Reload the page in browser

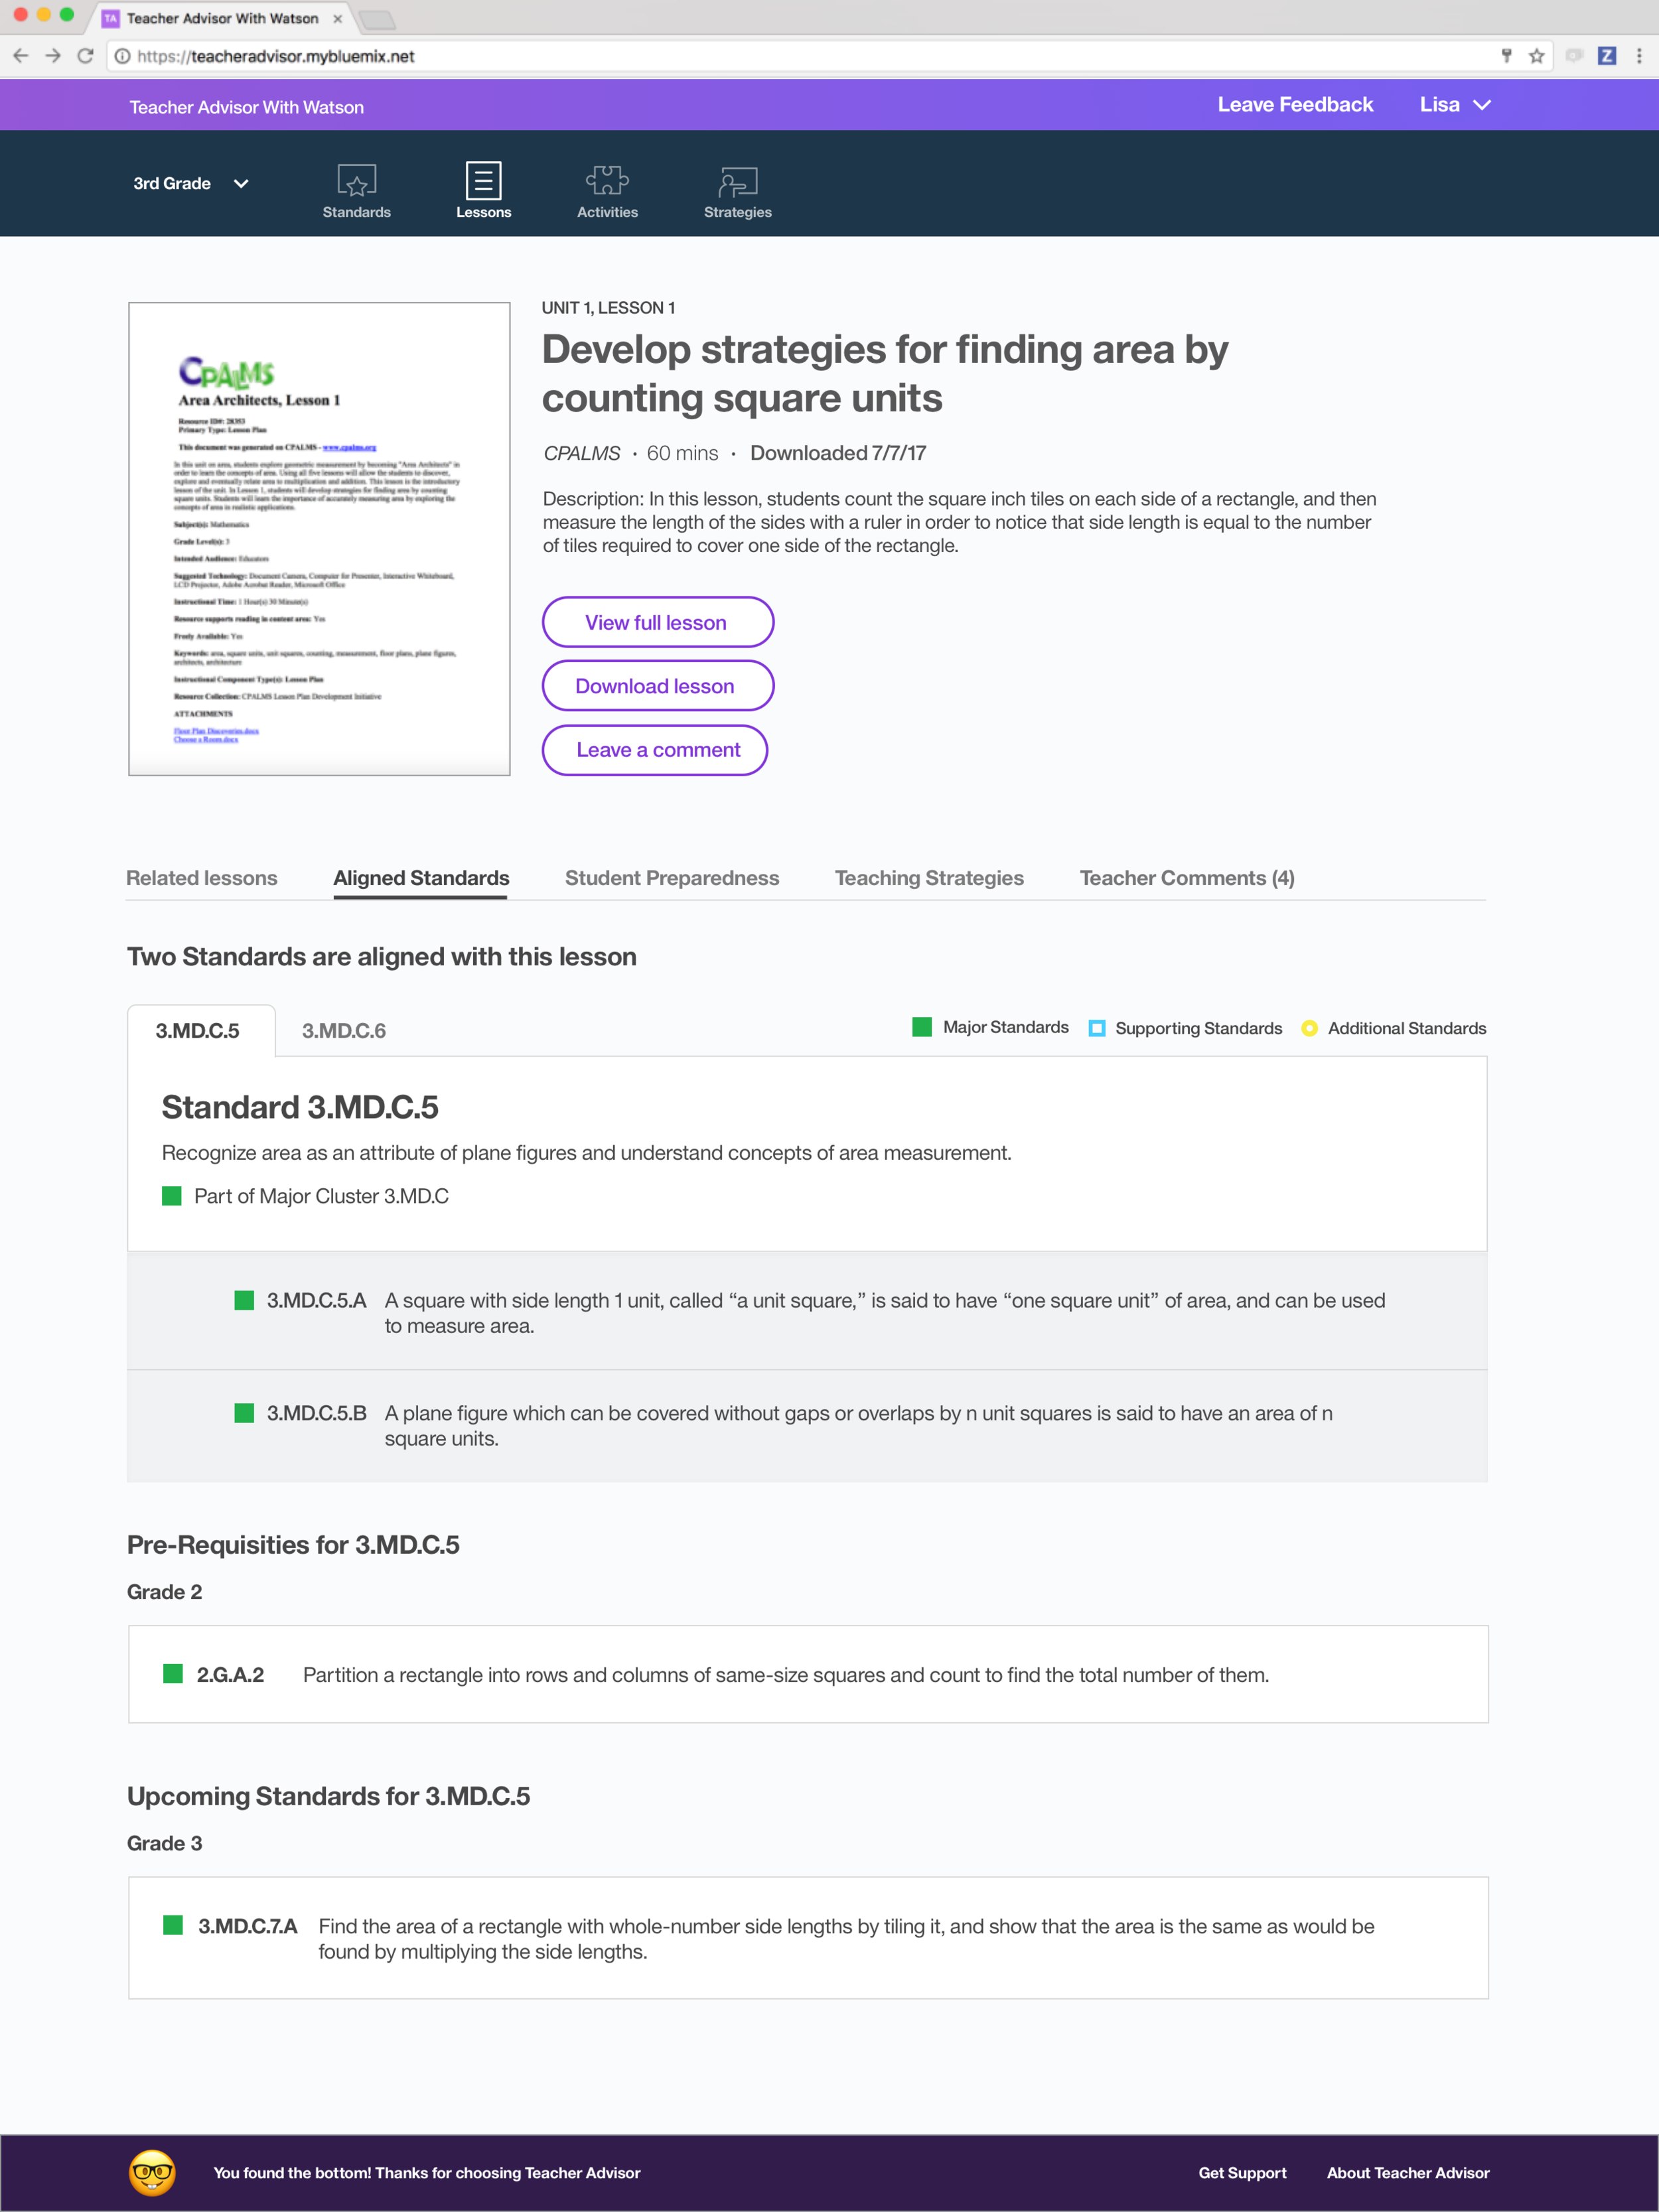(x=85, y=56)
